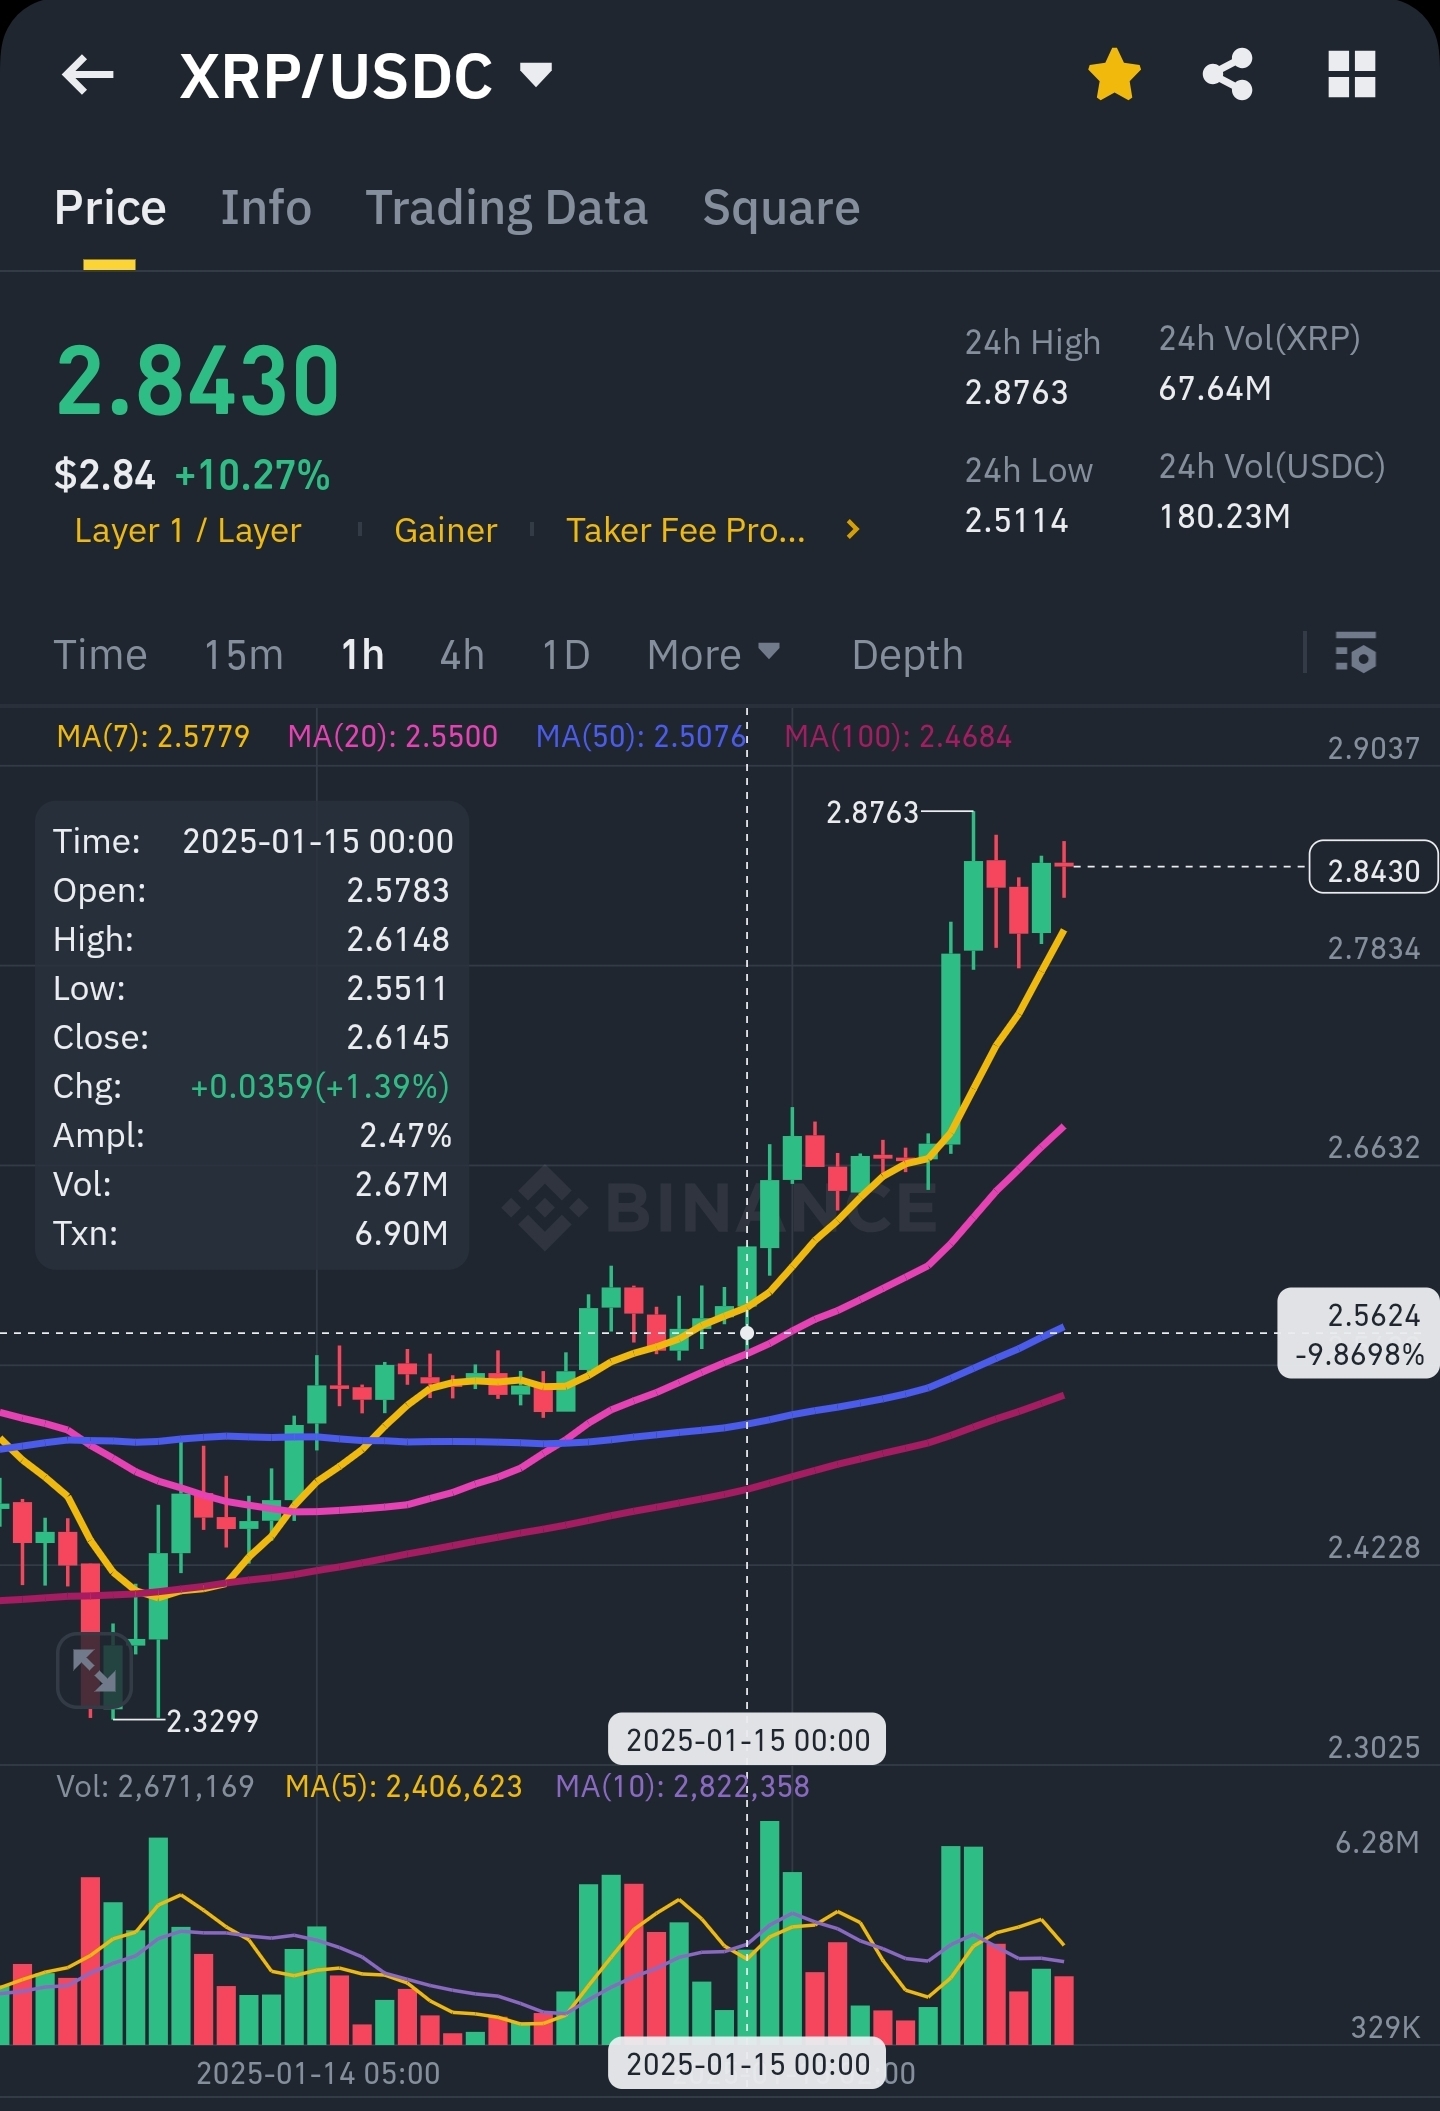Tap the large 2.8430 last price
The height and width of the screenshot is (2111, 1440).
(x=198, y=380)
